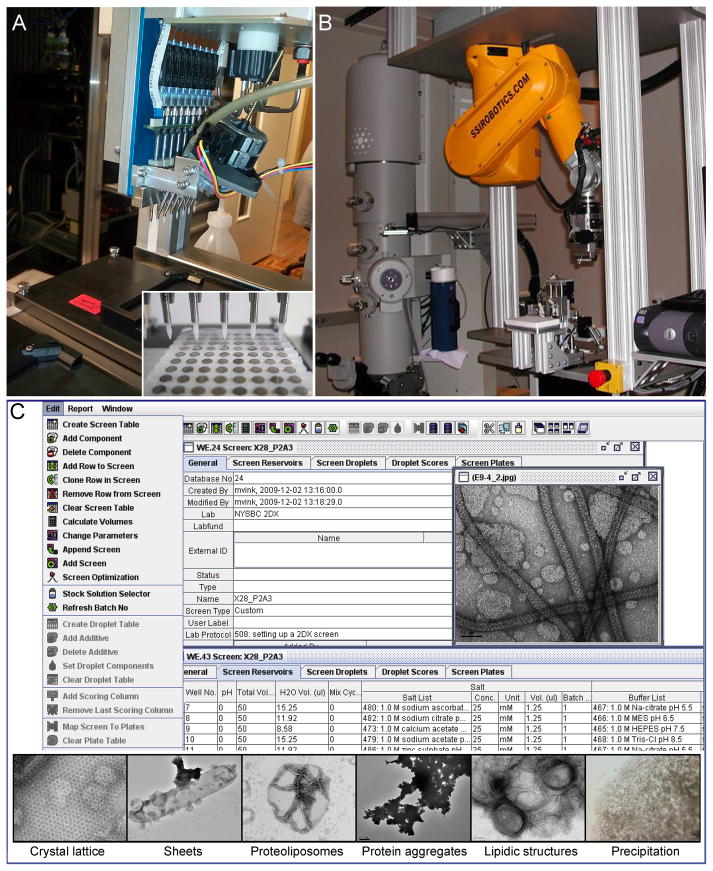Open Screen Droplets tab in WE.43 window
The image size is (713, 871).
point(333,671)
